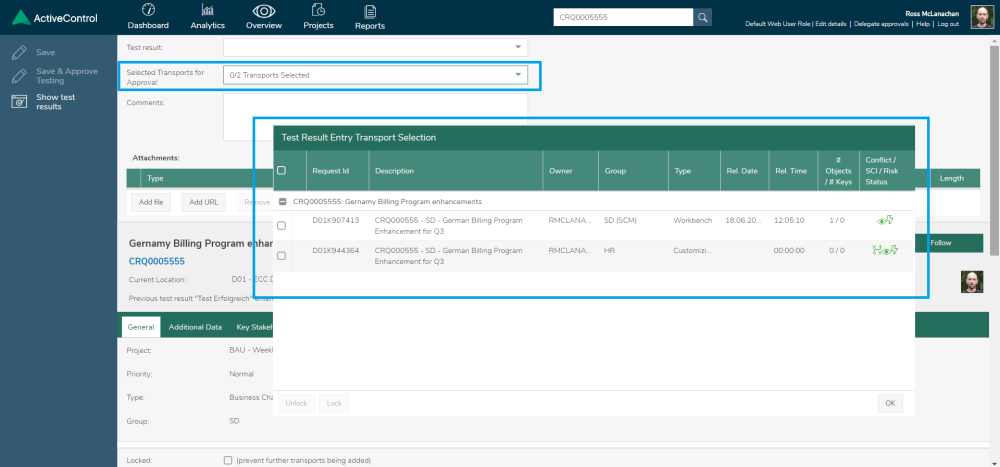Click the # Objects / # Keys header
This screenshot has height=467, width=1000.
tap(838, 170)
